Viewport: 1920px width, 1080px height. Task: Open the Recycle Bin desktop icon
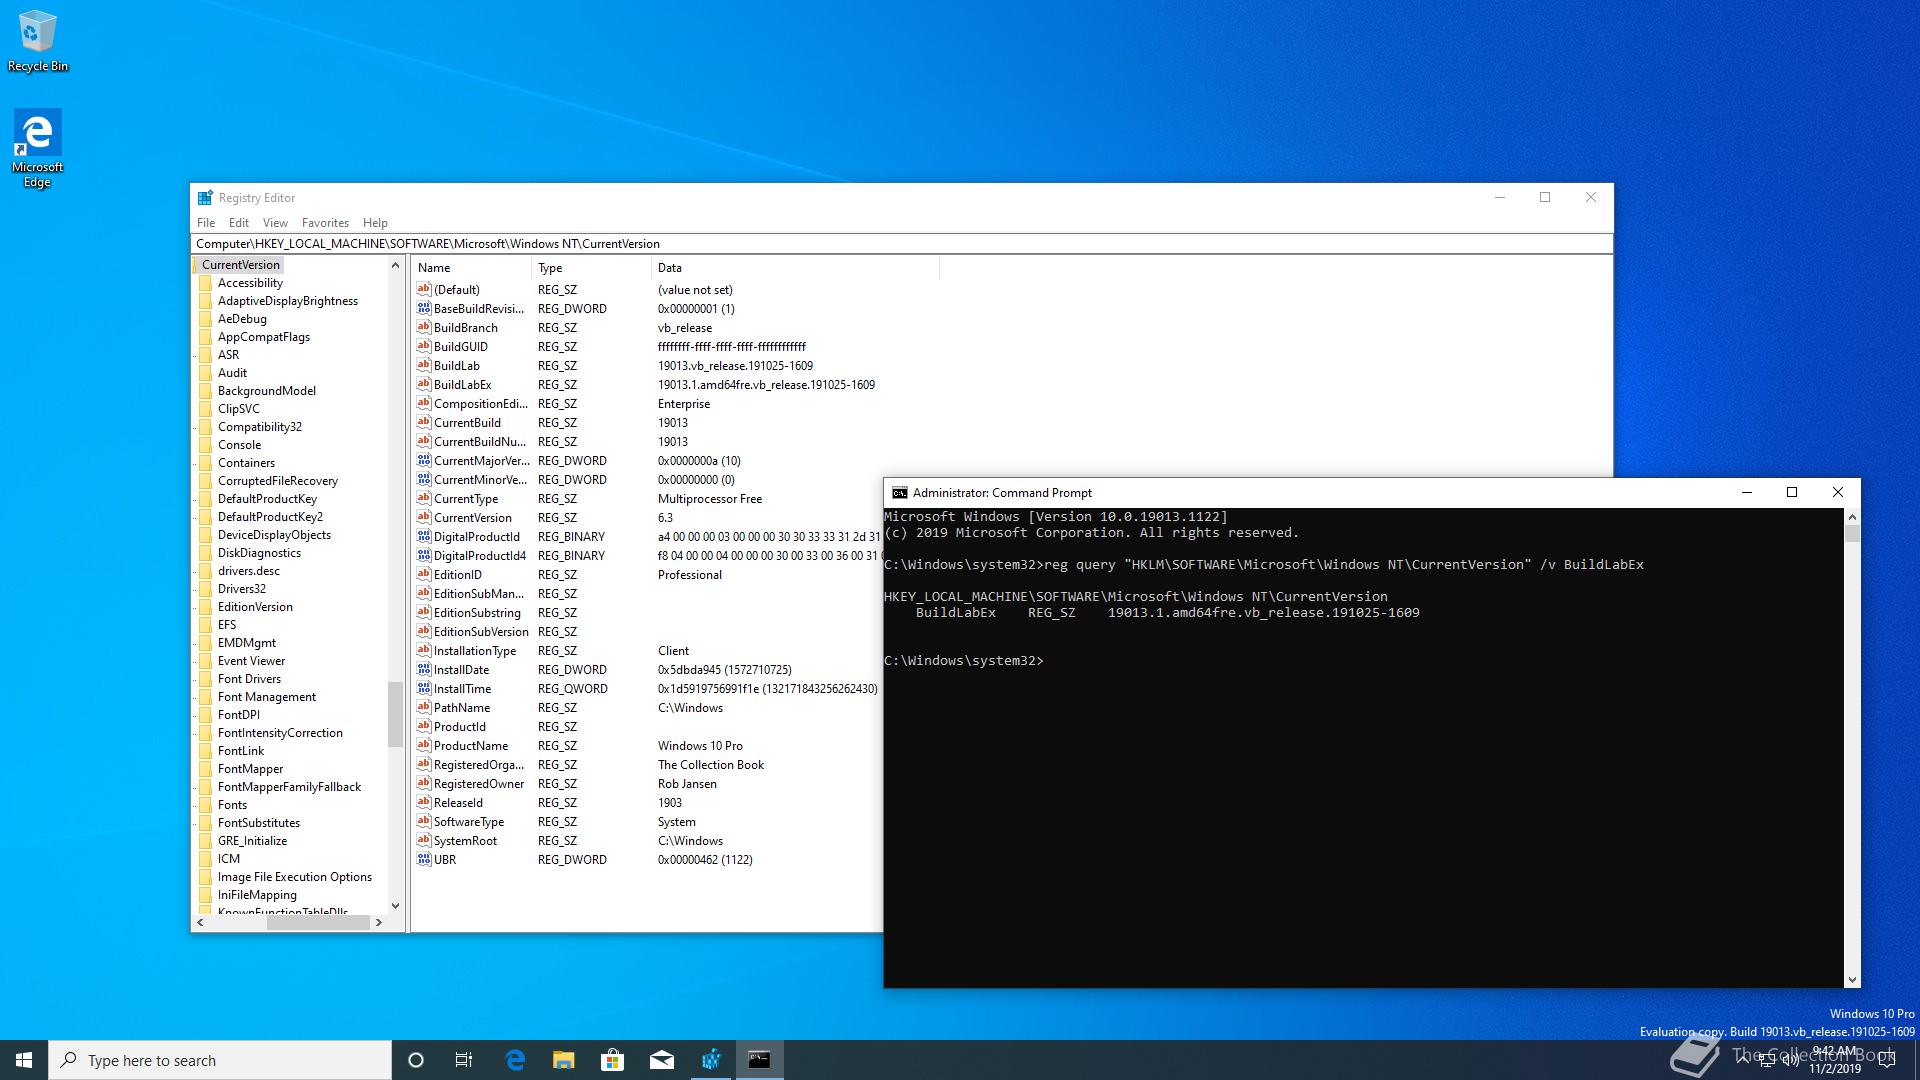37,42
